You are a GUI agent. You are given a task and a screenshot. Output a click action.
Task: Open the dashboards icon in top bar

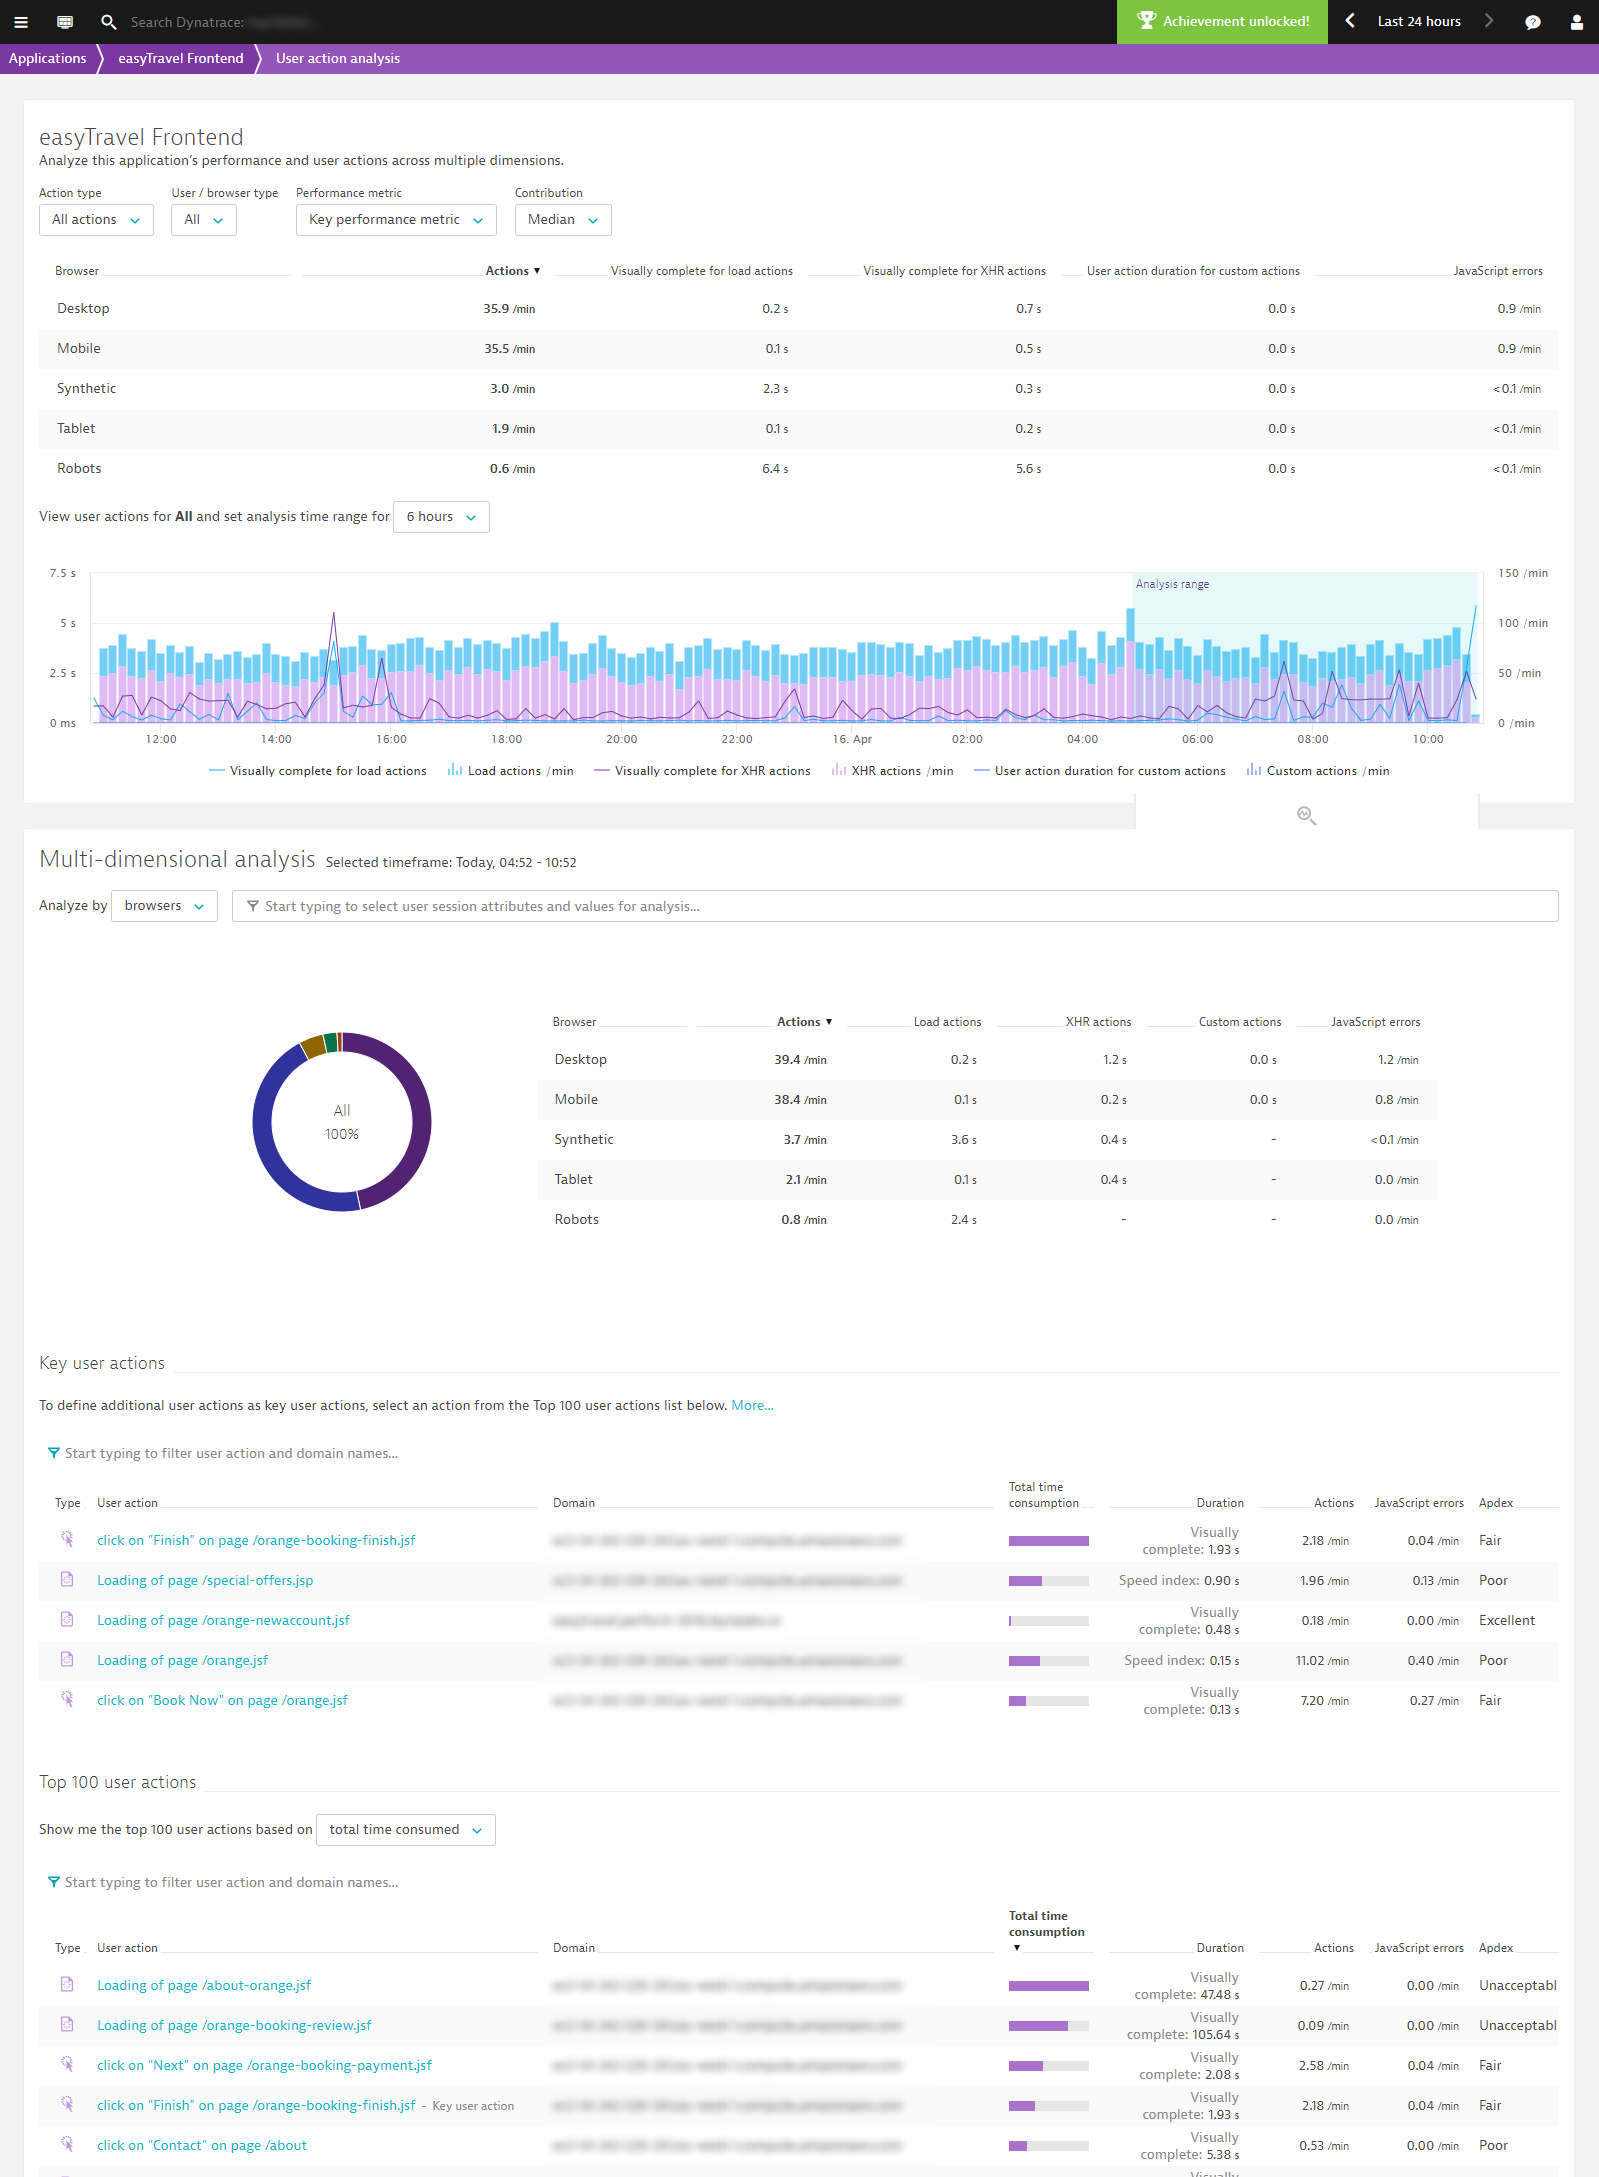[x=65, y=22]
